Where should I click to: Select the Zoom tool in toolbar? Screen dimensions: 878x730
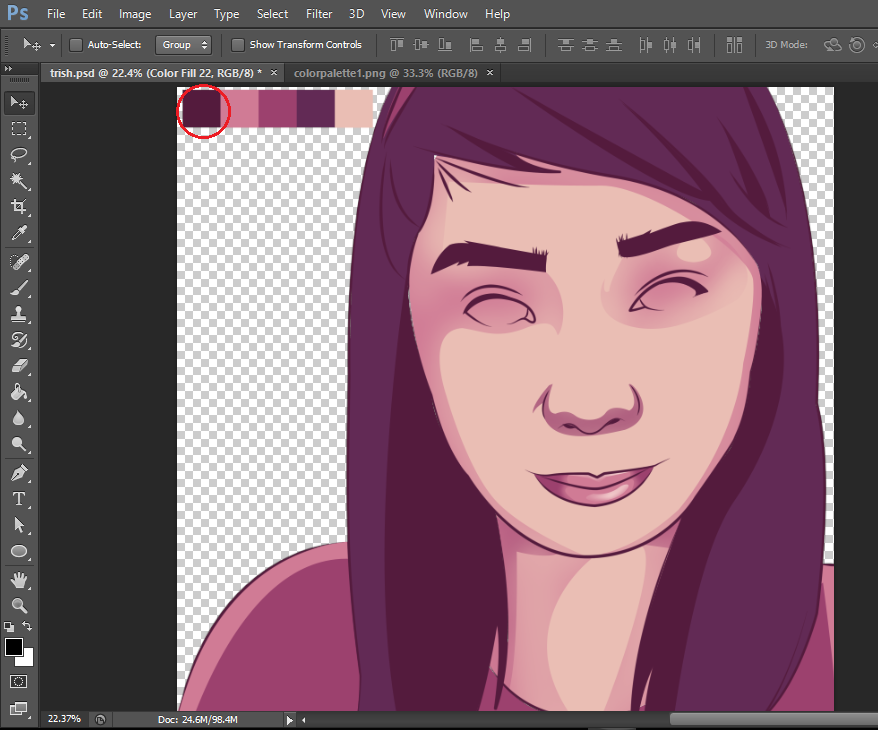point(19,605)
